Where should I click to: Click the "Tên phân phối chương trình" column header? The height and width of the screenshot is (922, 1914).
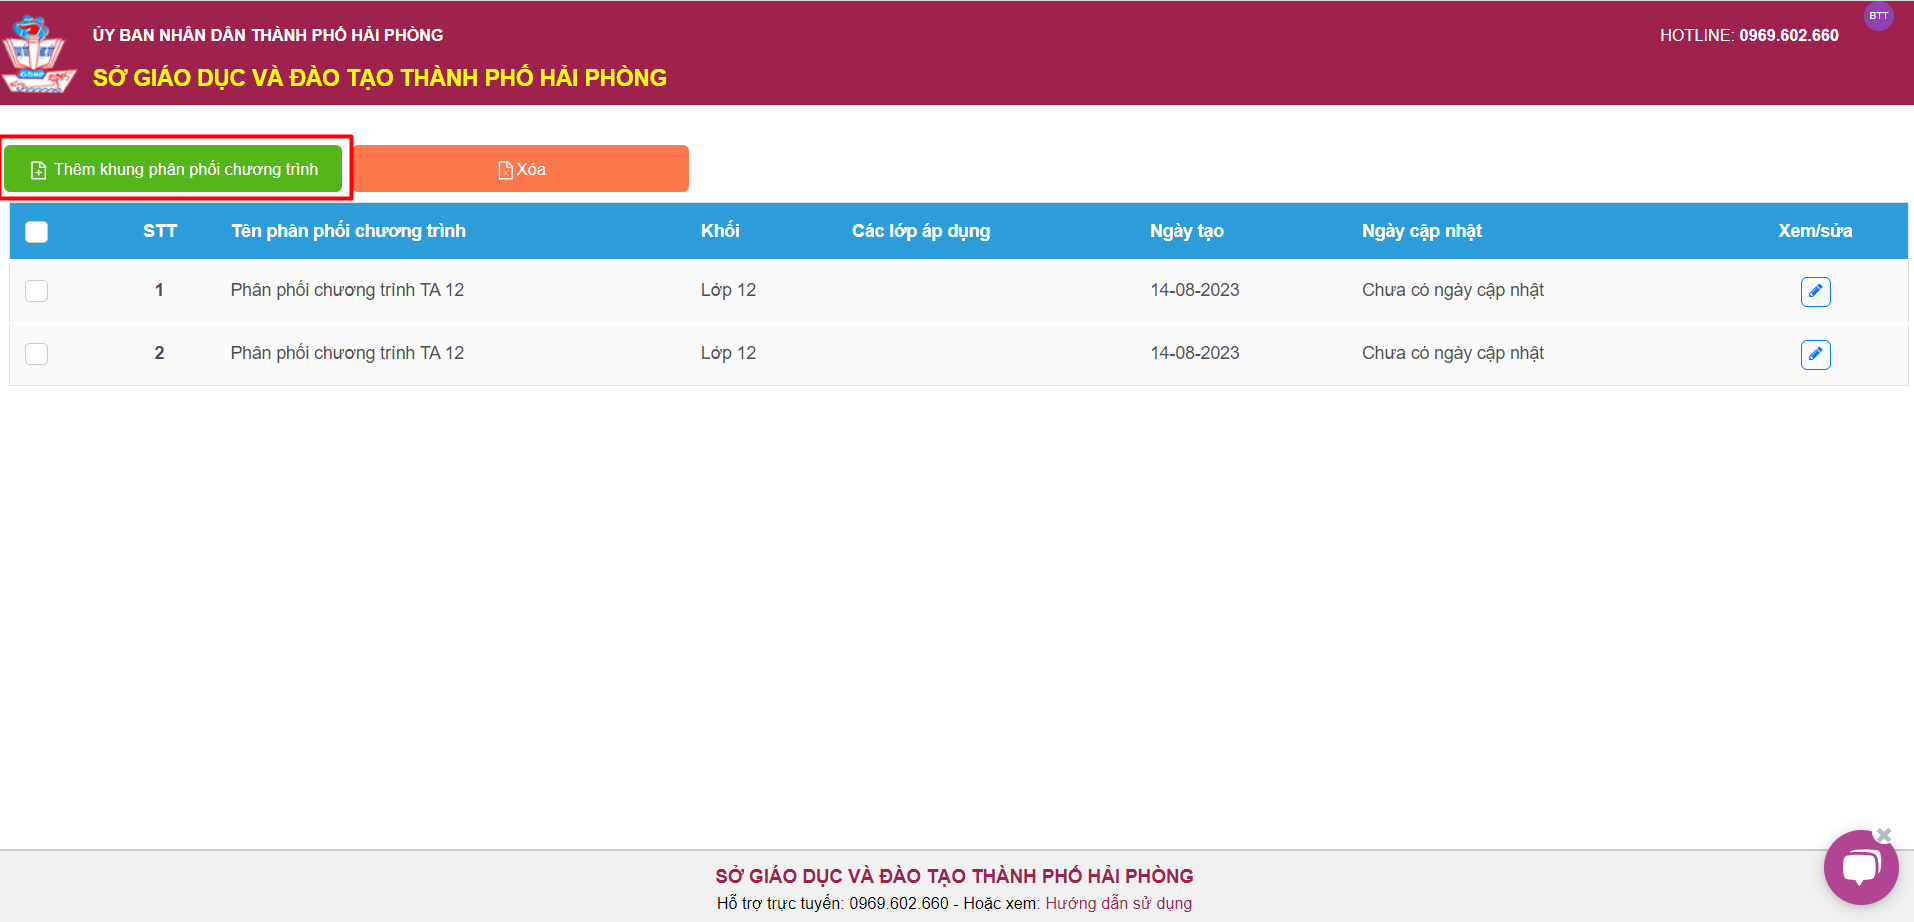tap(348, 231)
